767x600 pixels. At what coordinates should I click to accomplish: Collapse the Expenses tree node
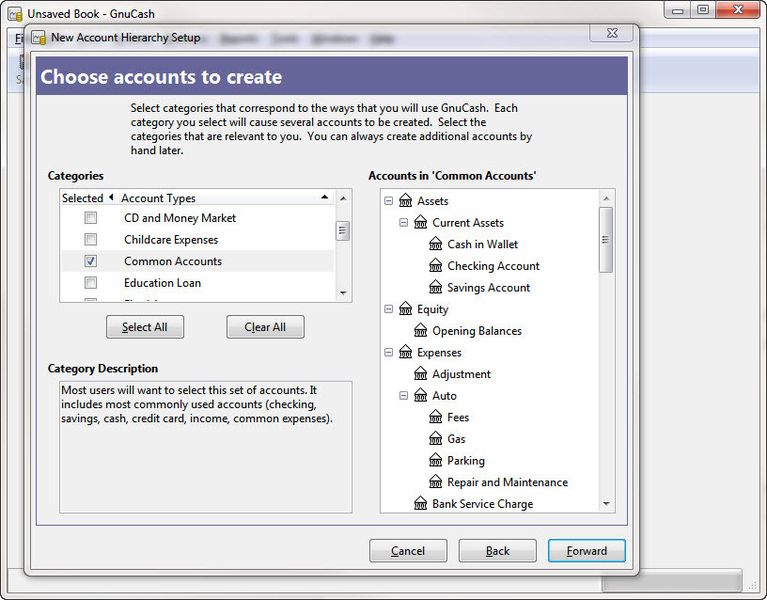388,352
